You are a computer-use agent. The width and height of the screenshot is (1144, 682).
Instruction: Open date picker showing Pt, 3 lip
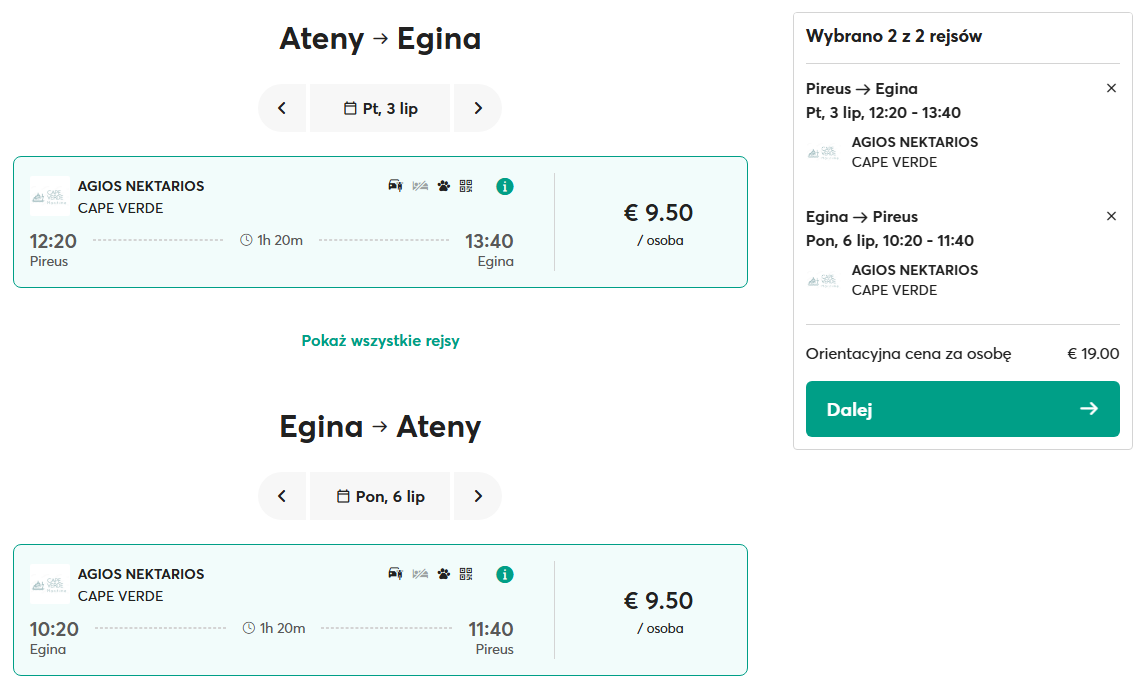380,108
